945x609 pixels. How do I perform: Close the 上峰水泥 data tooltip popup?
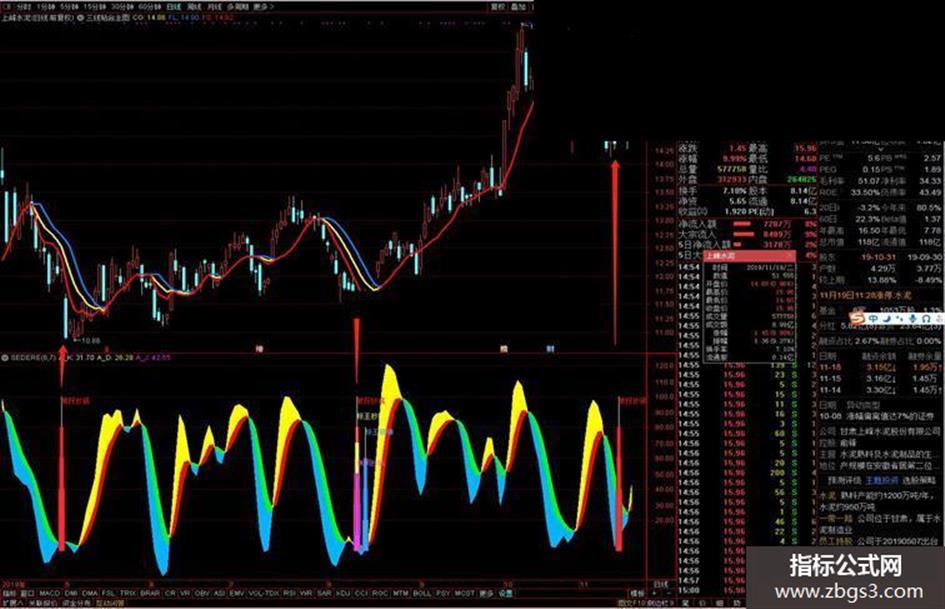(x=790, y=256)
